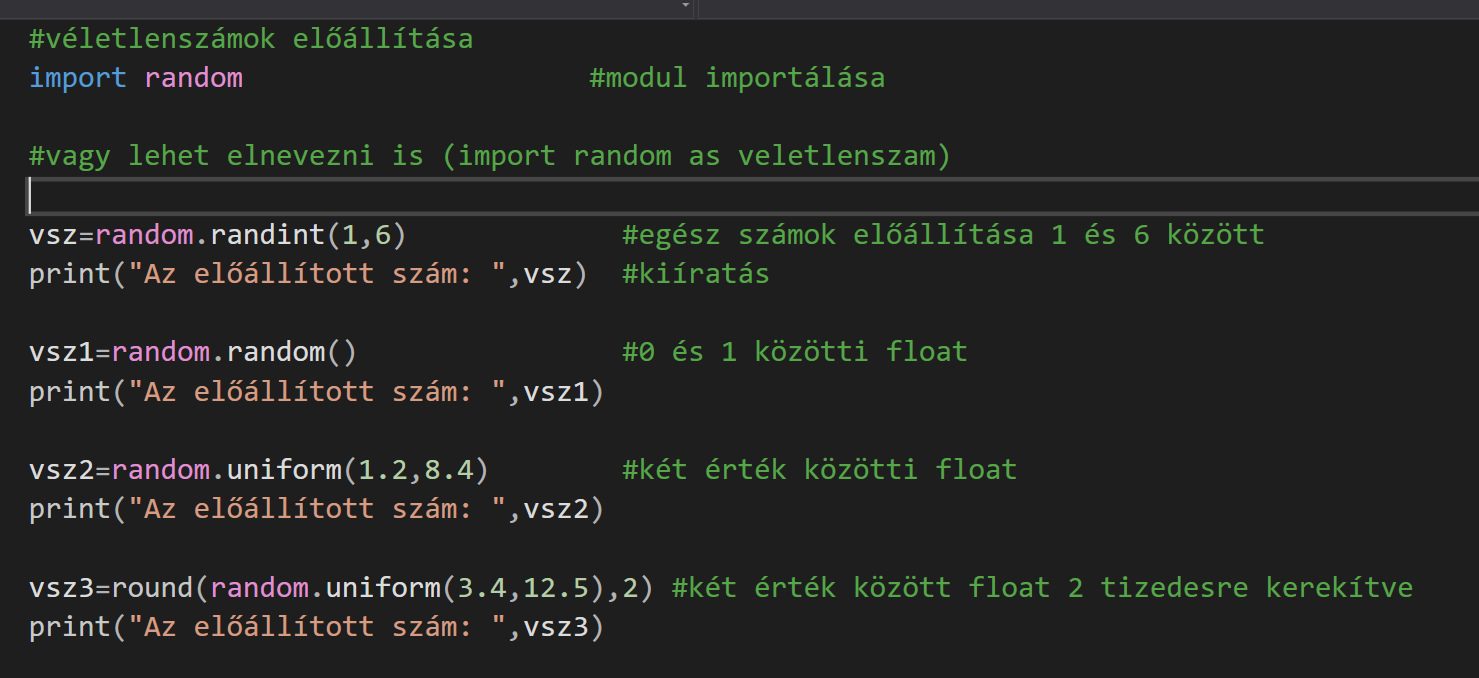This screenshot has height=678, width=1479.
Task: Click the comment '#modul importálása'
Action: coord(737,78)
